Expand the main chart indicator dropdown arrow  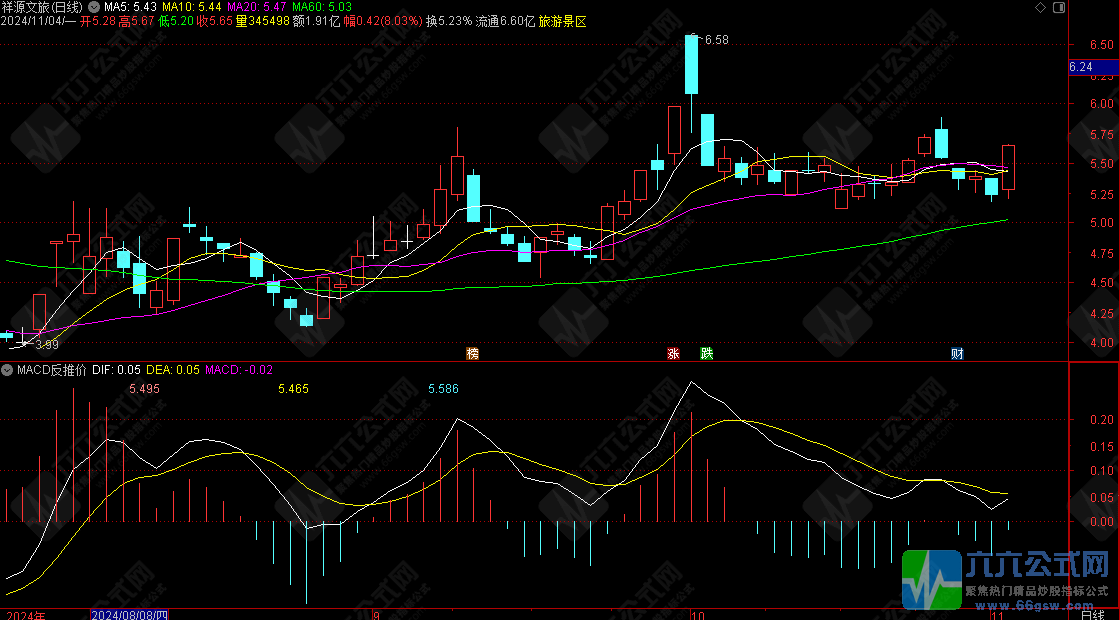coord(96,7)
